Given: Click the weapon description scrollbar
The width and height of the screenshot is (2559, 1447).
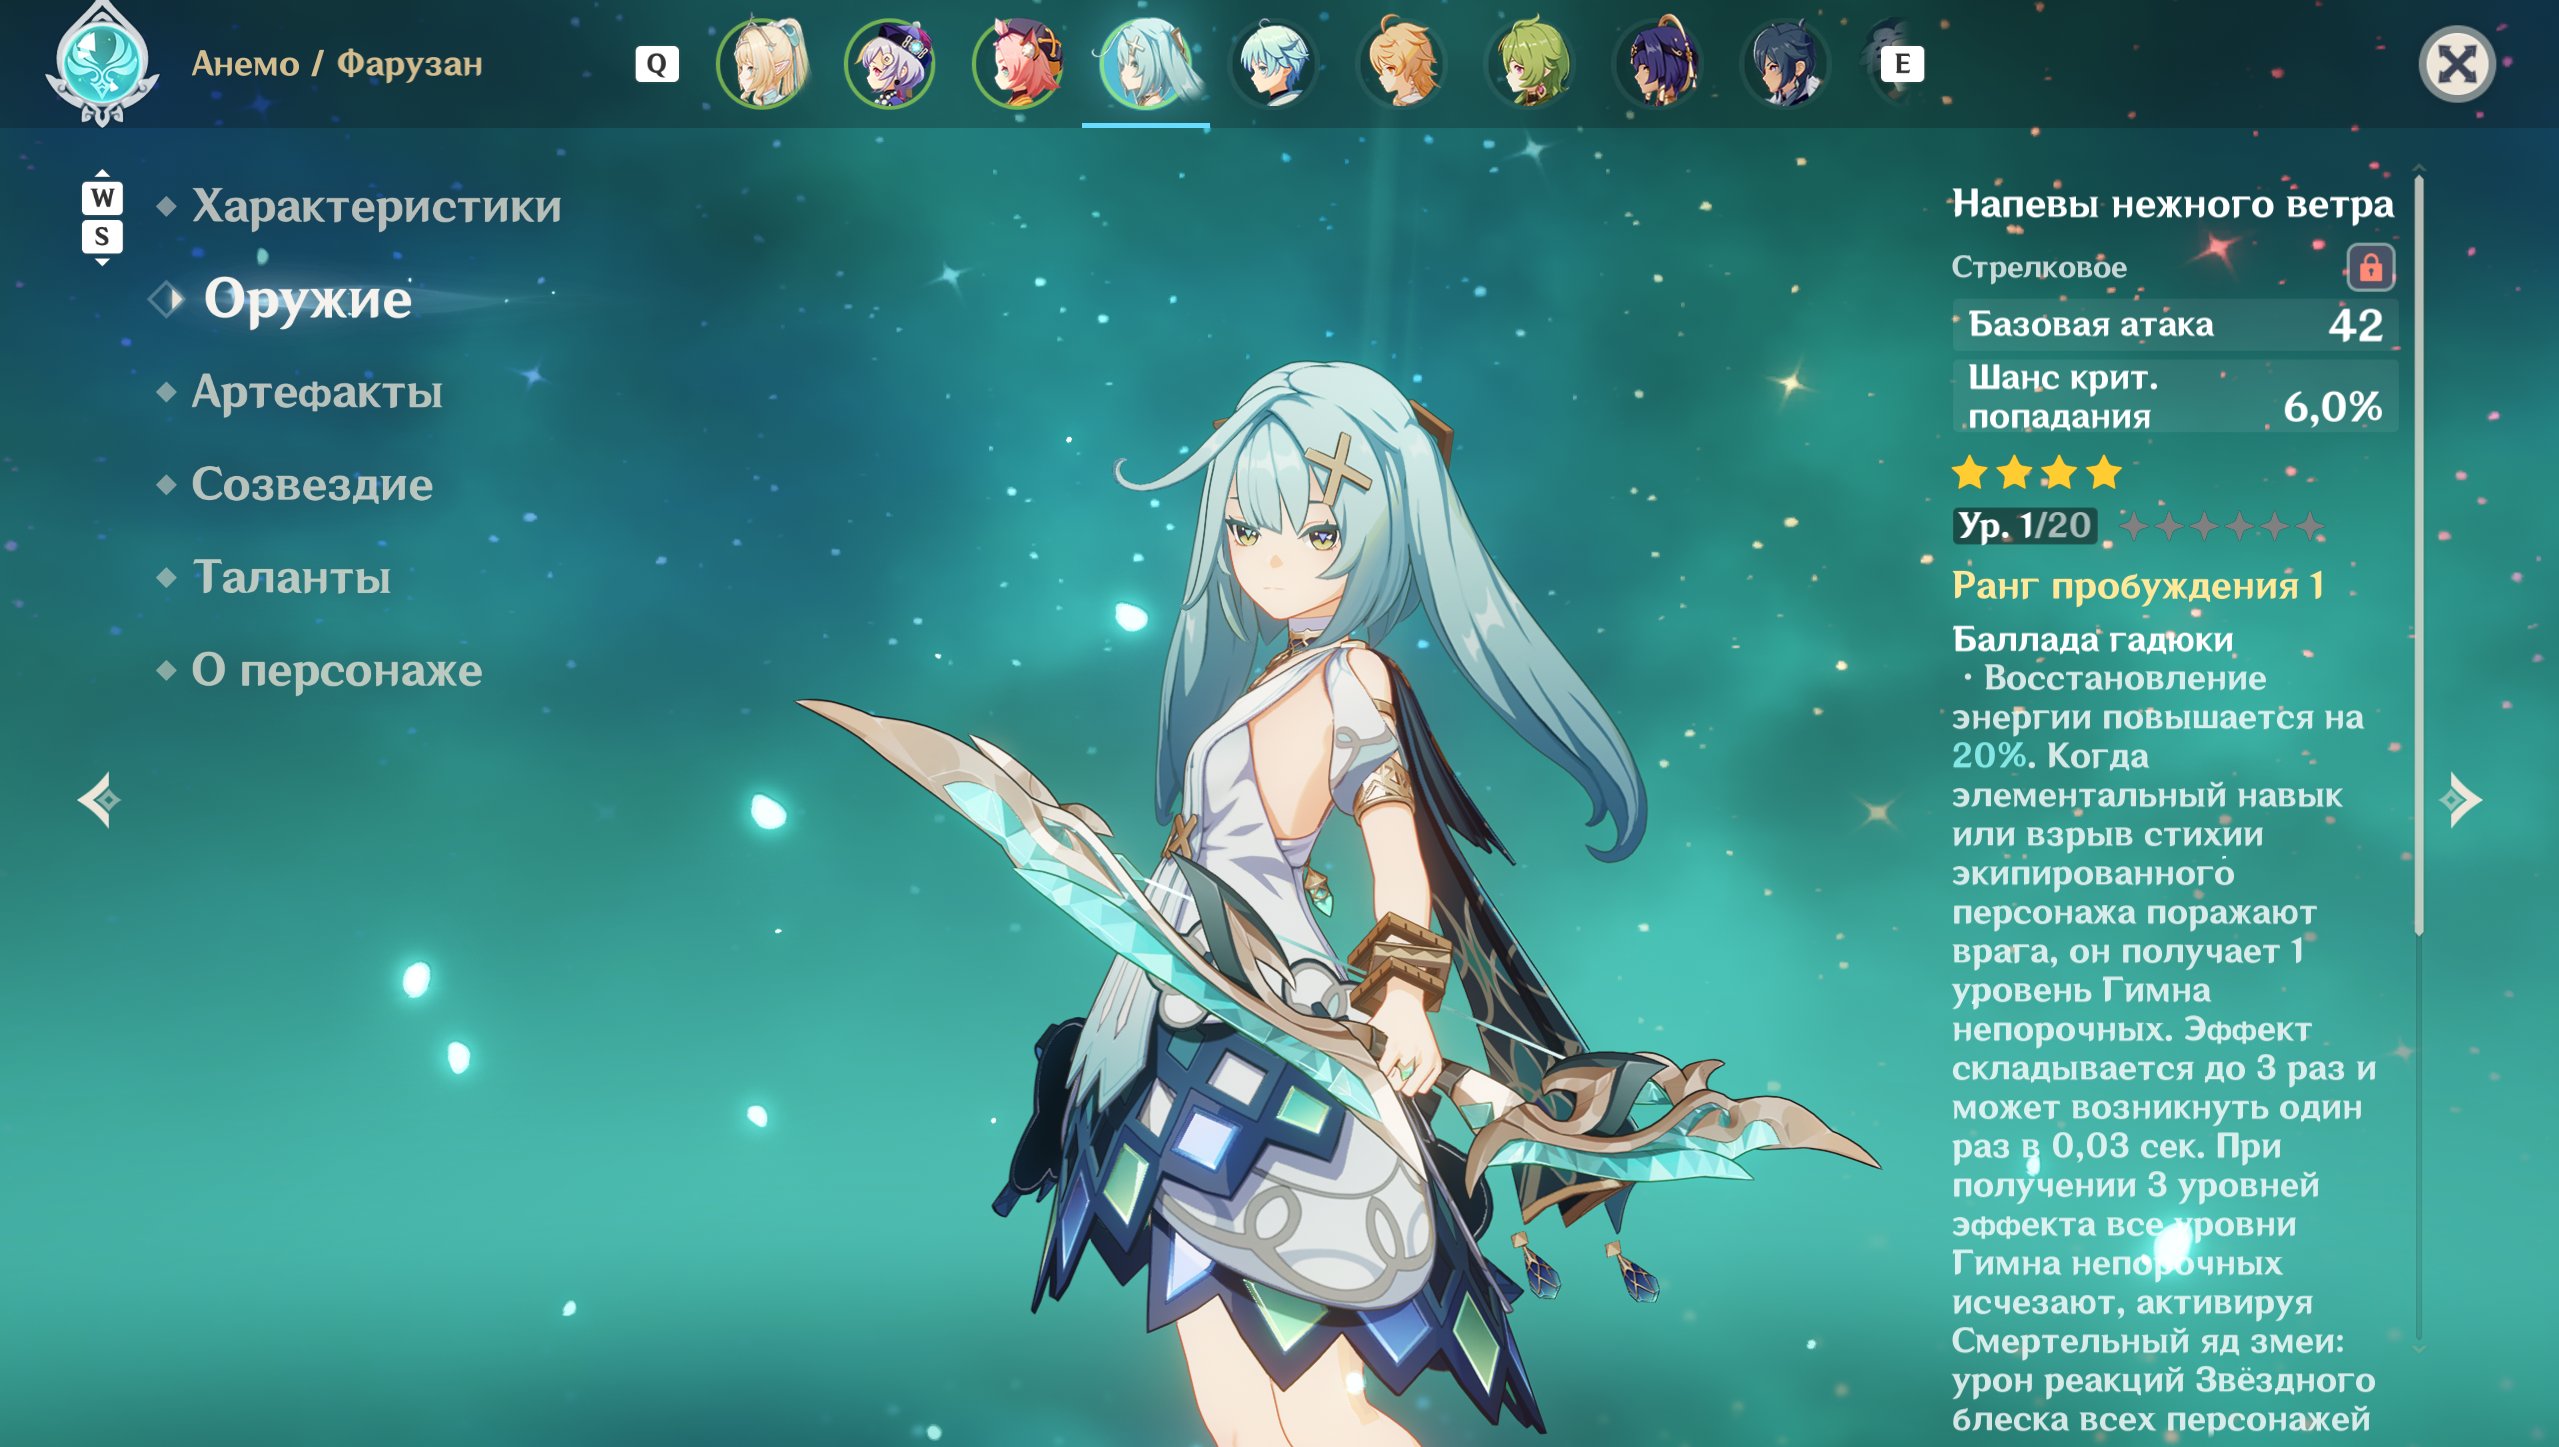Looking at the screenshot, I should click(x=2419, y=555).
